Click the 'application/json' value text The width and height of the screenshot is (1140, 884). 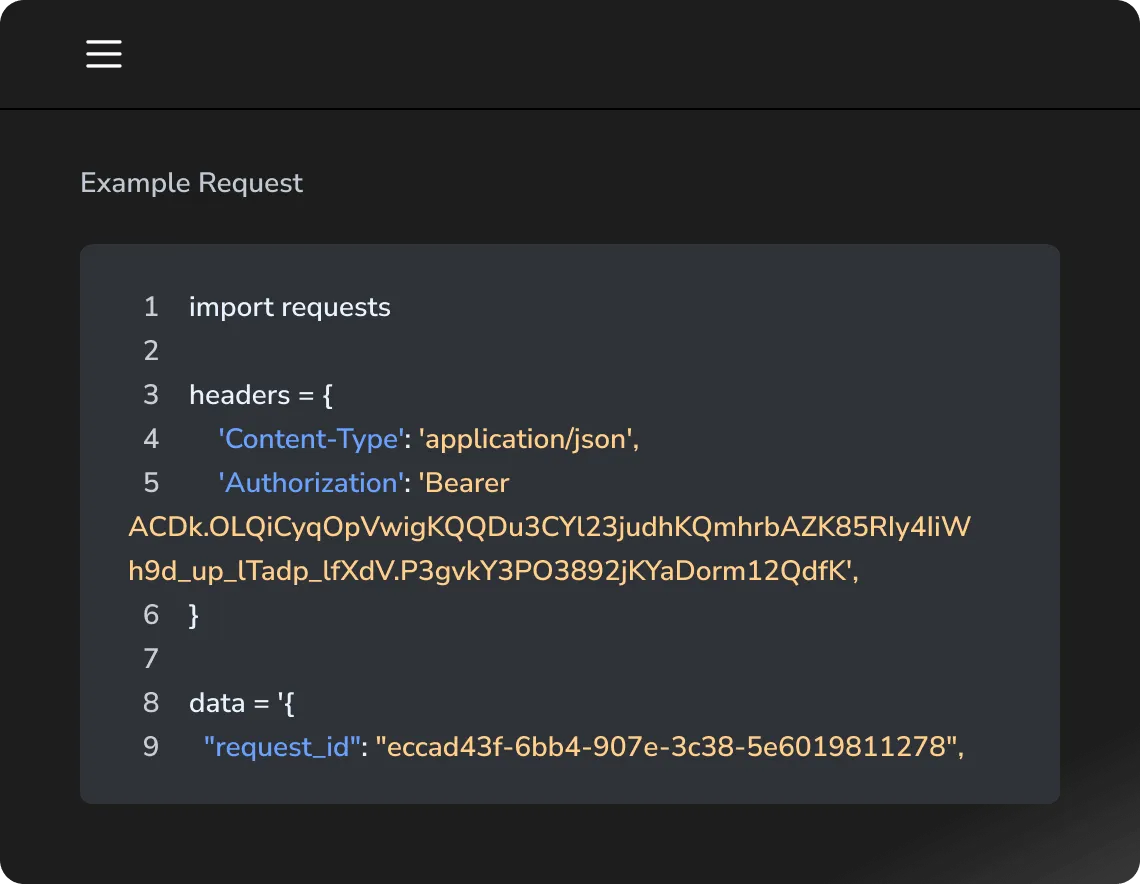pos(527,439)
